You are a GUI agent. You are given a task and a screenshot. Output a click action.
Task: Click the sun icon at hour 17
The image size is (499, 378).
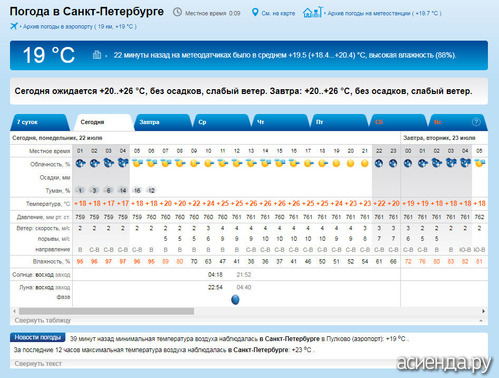308,163
